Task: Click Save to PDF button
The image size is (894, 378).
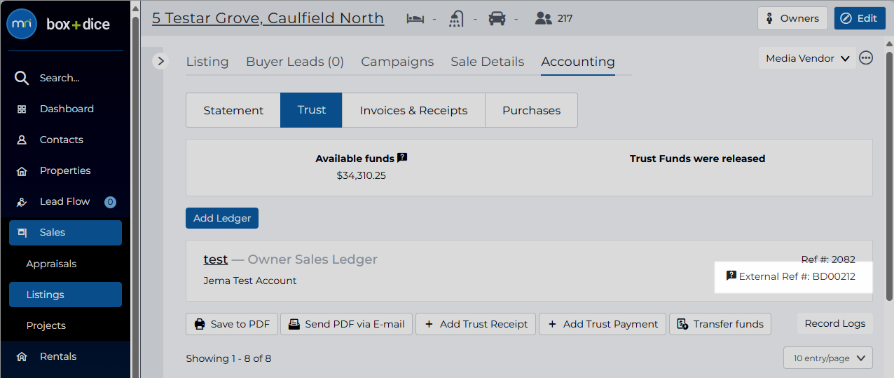Action: click(232, 324)
